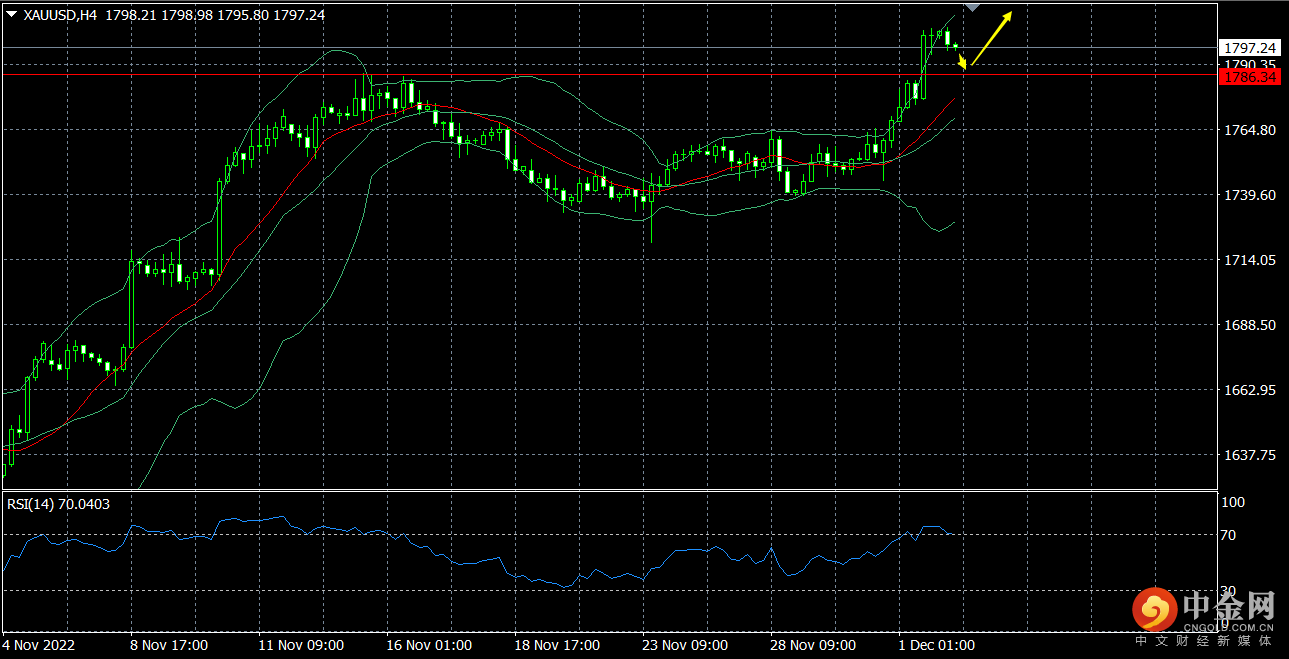
Task: Select the short yellow downward arrow
Action: coord(961,61)
